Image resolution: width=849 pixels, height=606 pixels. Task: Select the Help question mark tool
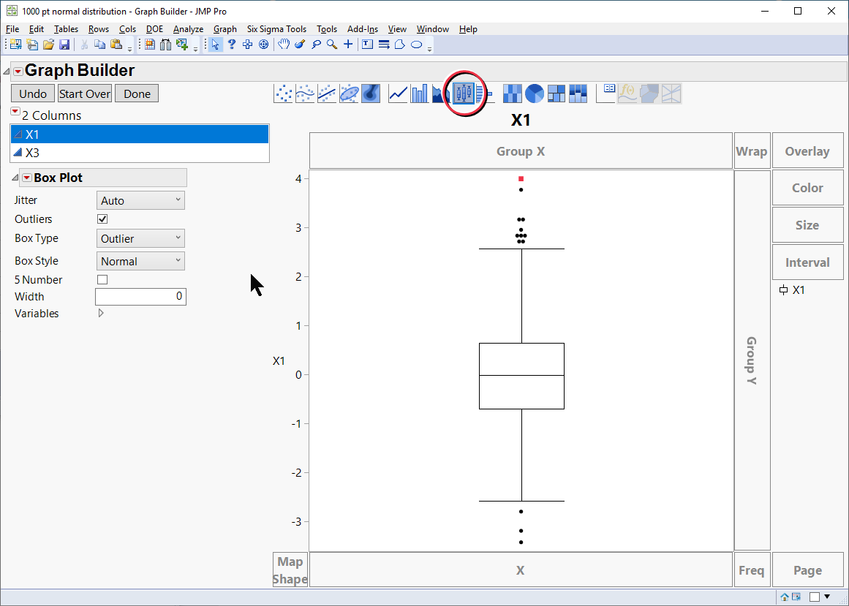232,45
